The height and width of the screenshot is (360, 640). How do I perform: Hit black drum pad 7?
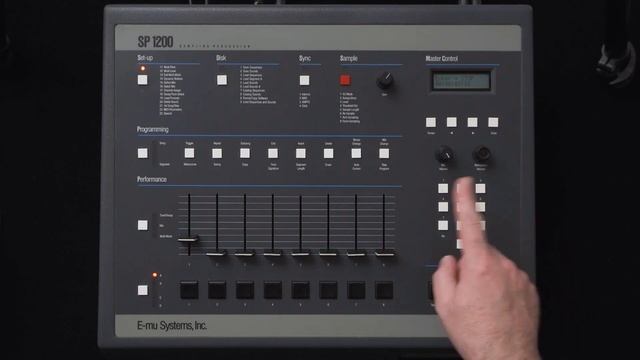[356, 290]
